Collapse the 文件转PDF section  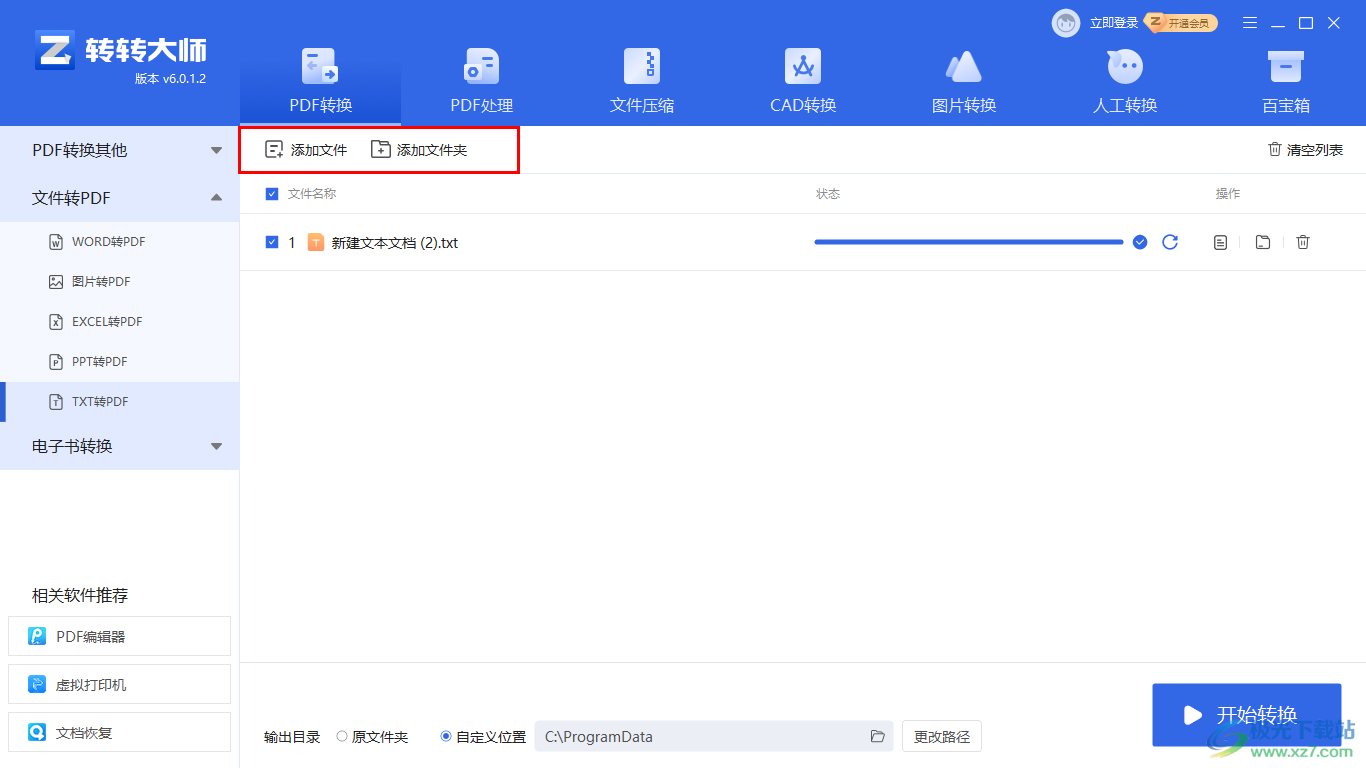120,198
